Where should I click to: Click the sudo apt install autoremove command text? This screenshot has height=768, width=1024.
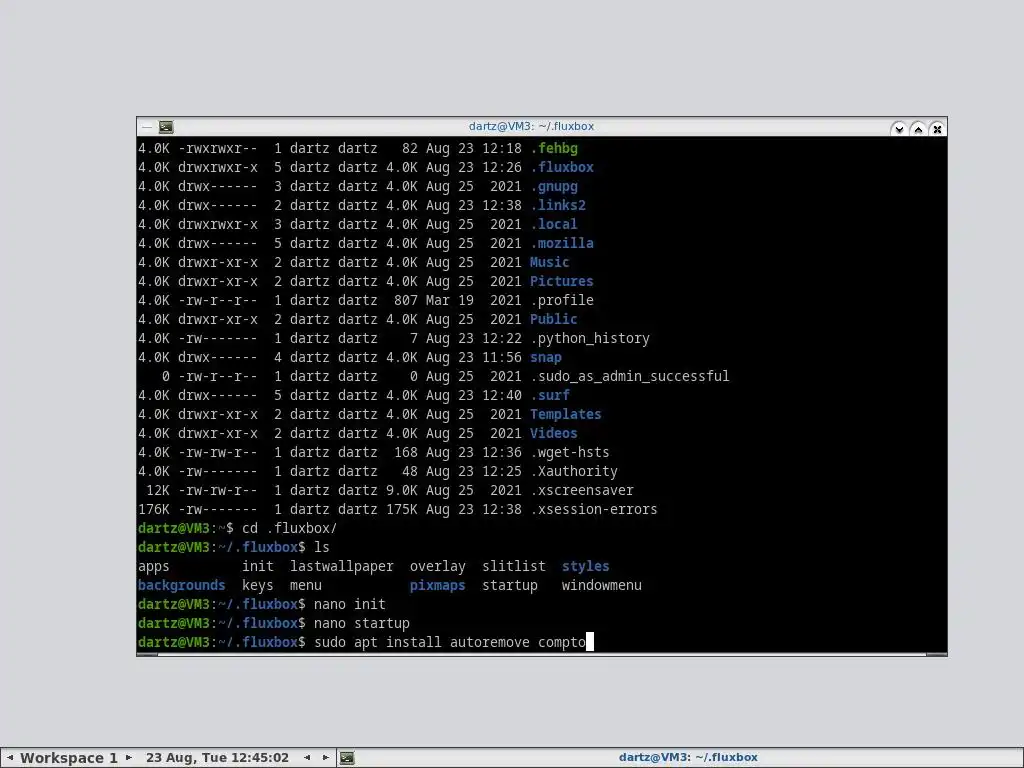click(422, 642)
